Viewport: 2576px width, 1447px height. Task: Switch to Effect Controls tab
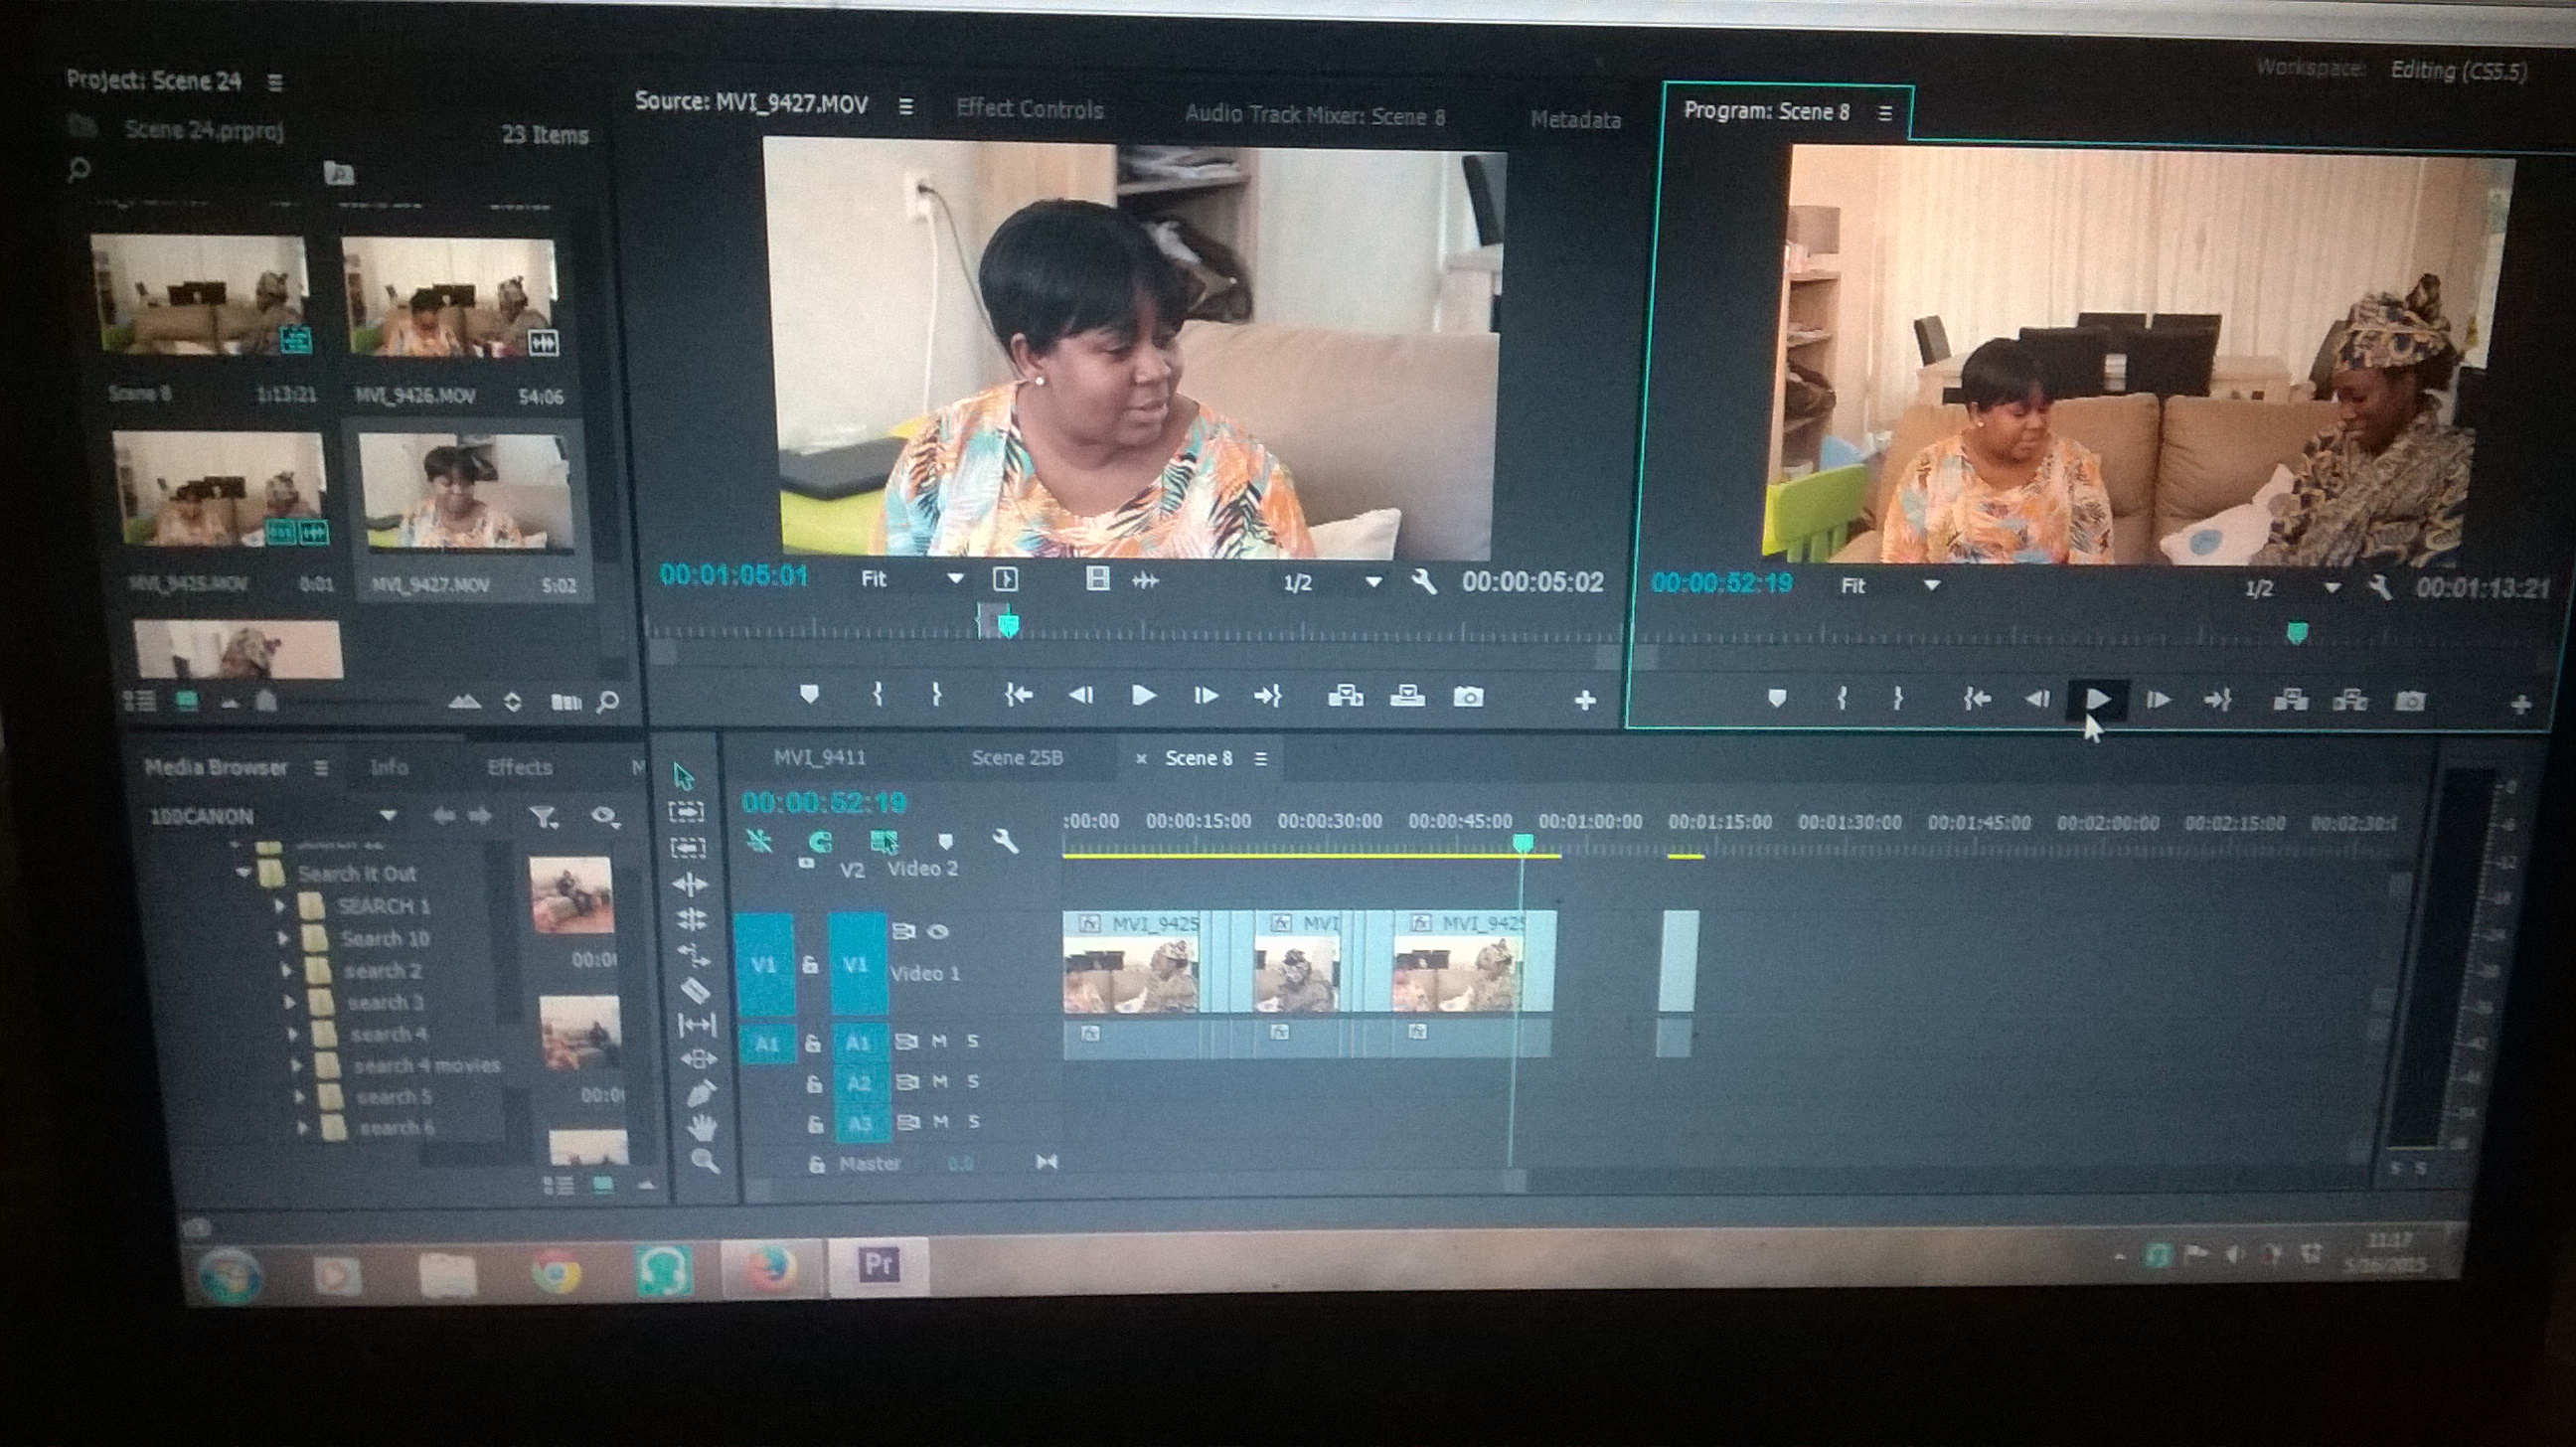coord(1029,109)
